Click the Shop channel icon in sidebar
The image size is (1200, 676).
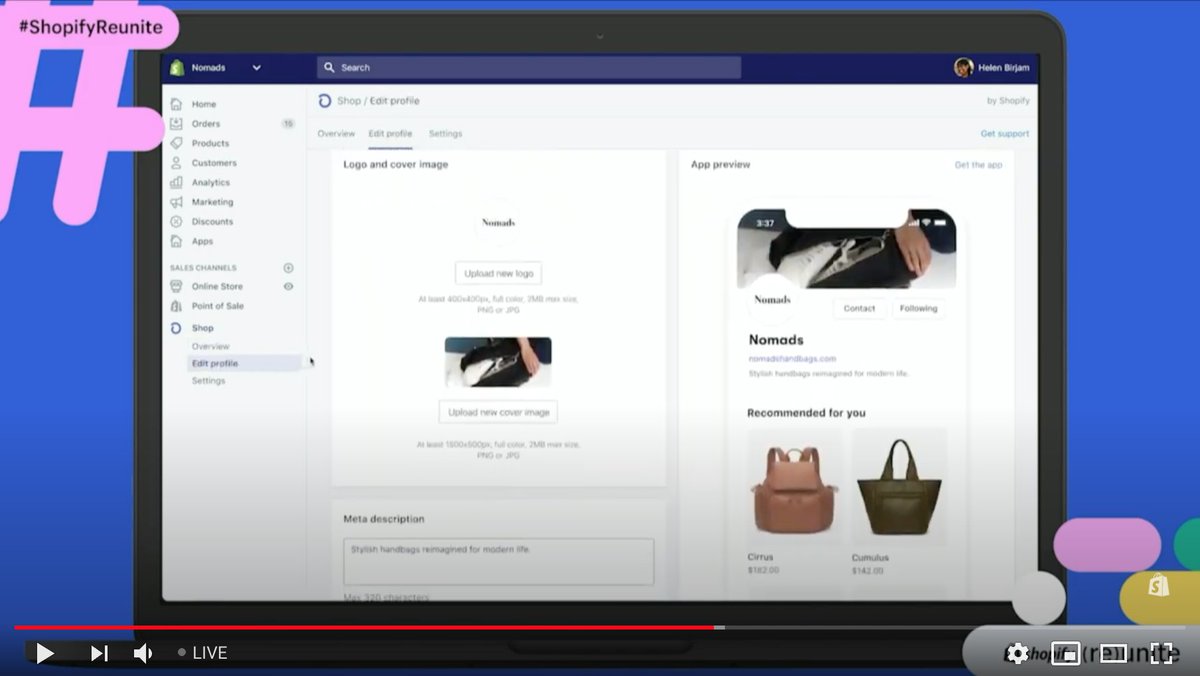pos(176,328)
